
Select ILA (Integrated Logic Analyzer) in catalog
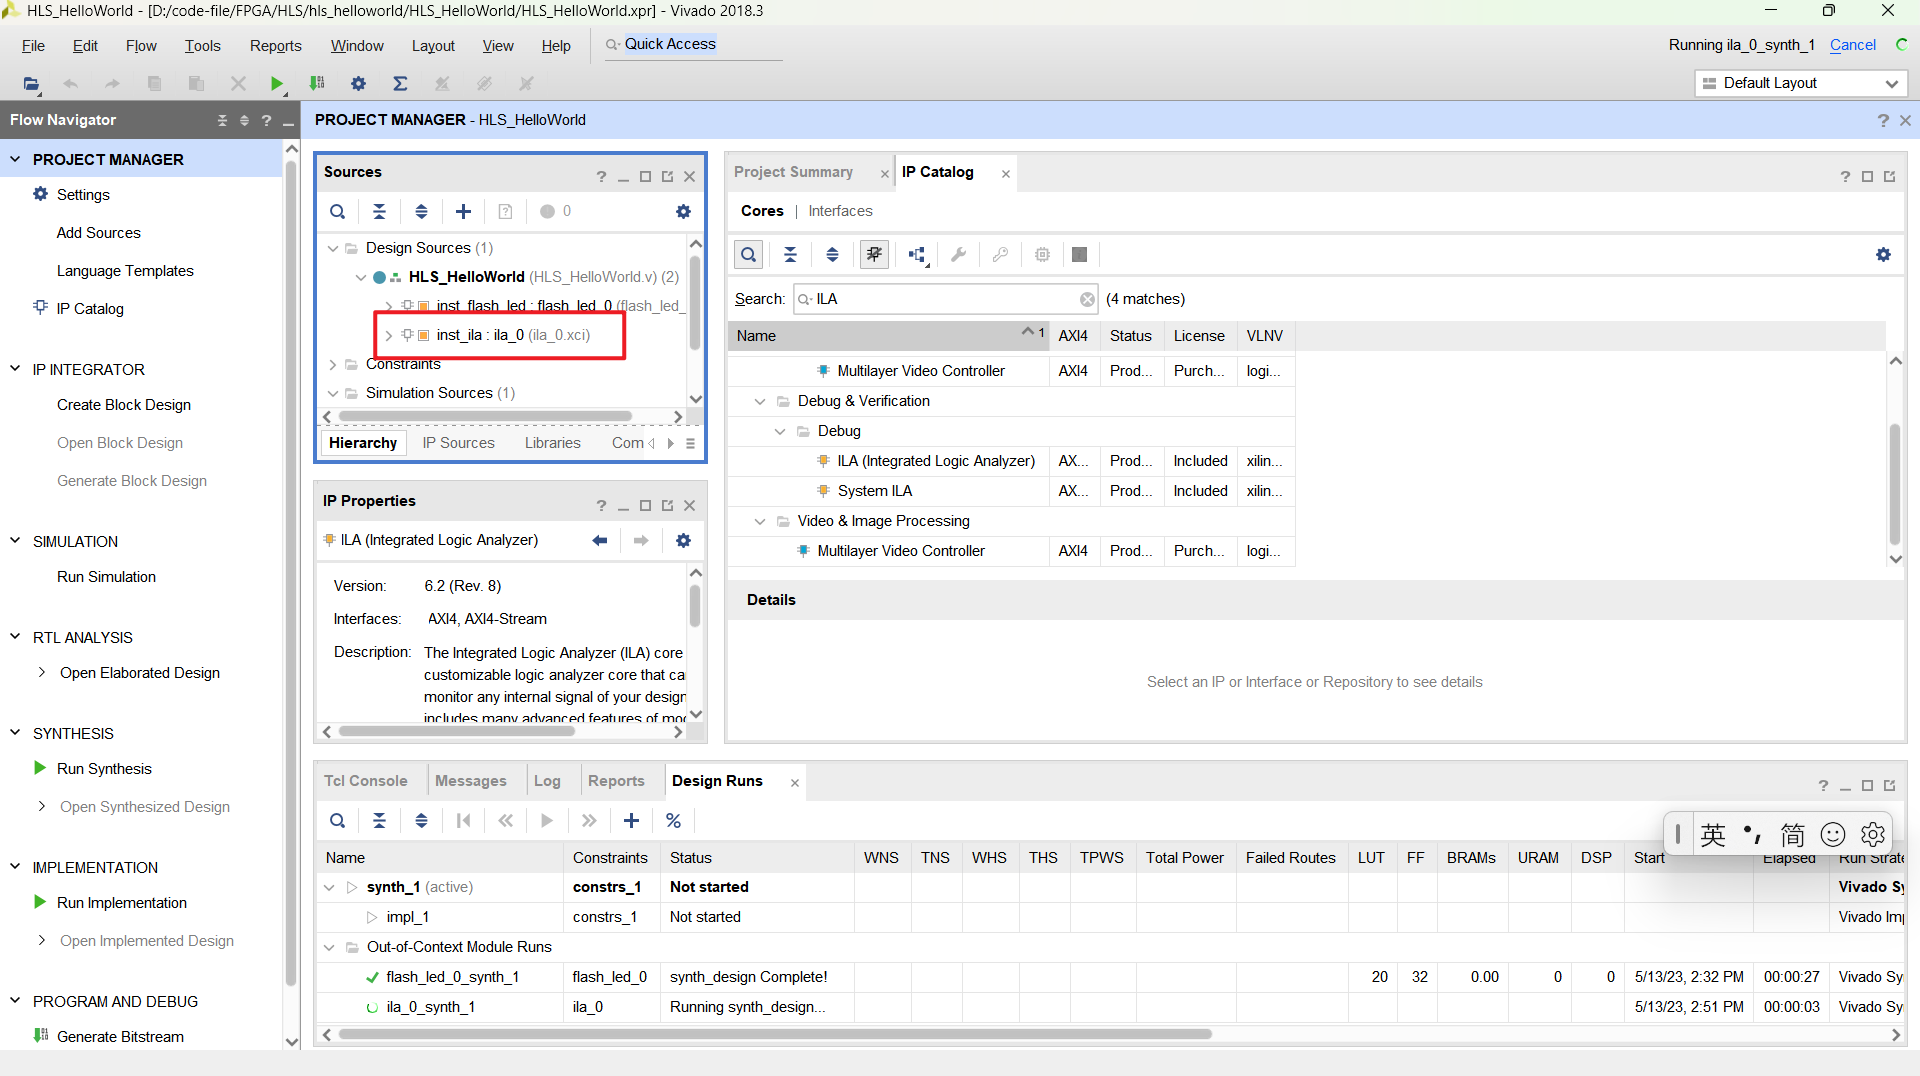click(x=936, y=461)
